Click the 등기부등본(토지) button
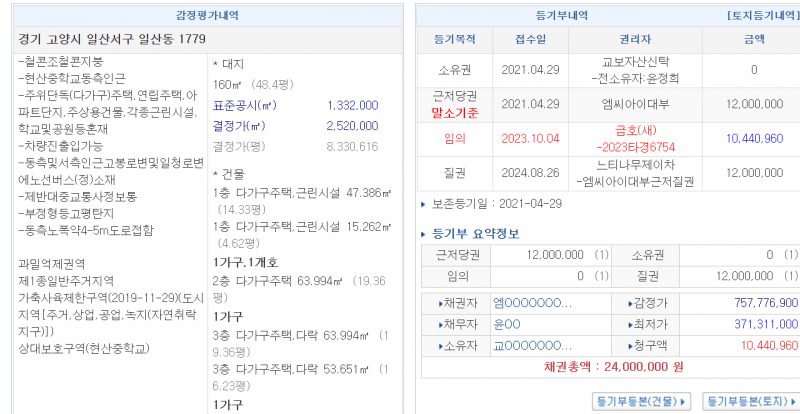The height and width of the screenshot is (414, 800). tap(752, 401)
